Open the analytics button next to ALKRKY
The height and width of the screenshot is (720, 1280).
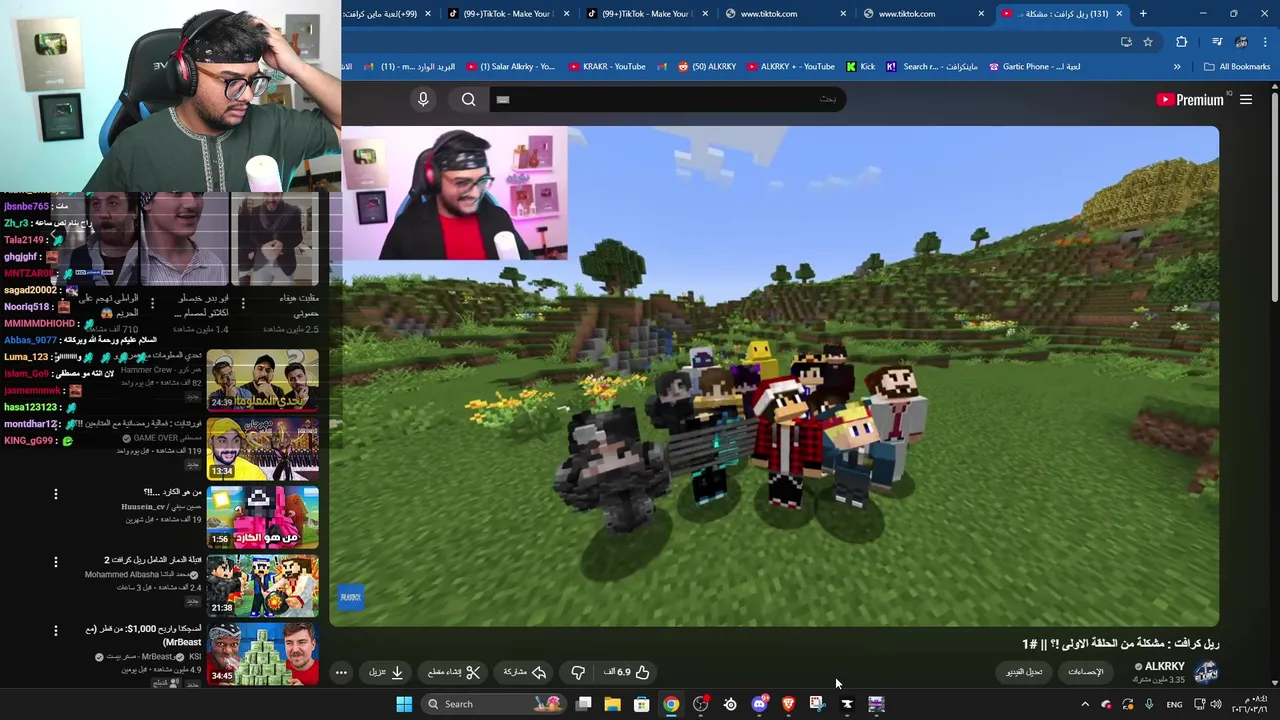coord(1086,672)
